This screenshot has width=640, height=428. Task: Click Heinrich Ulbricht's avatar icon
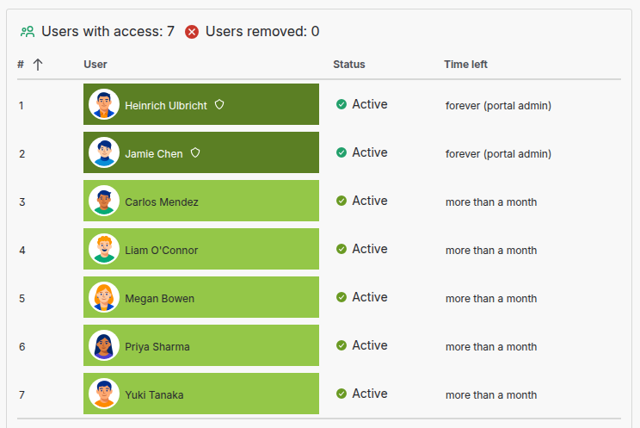point(104,105)
